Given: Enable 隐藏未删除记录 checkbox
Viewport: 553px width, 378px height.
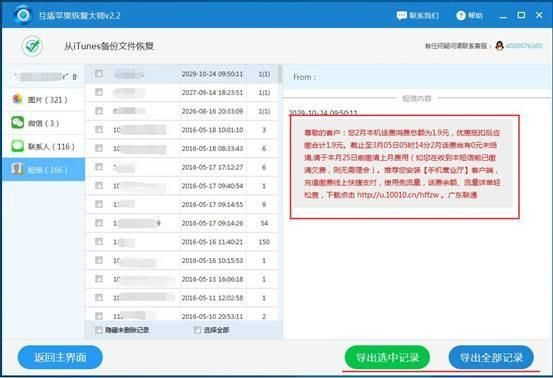Looking at the screenshot, I should pos(99,330).
